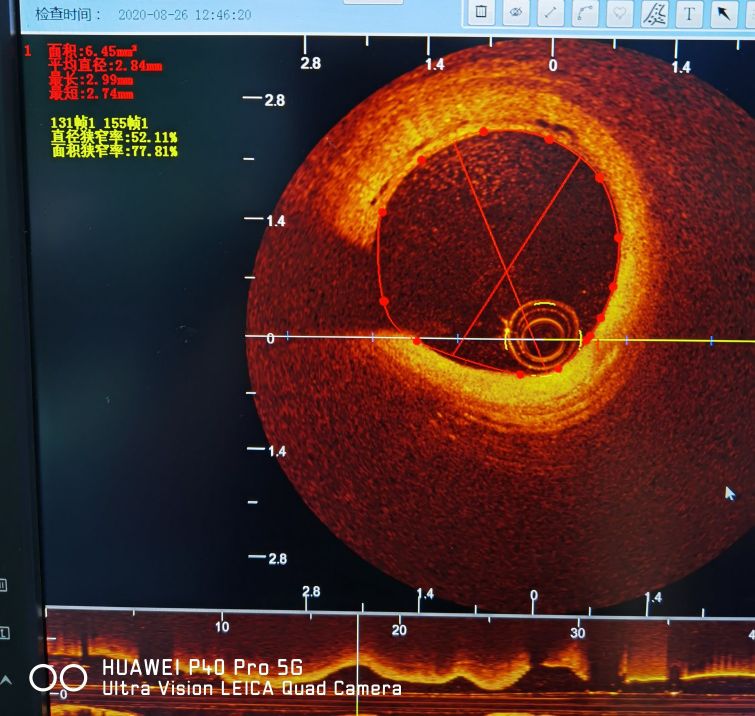Image resolution: width=755 pixels, height=716 pixels.
Task: Toggle the hide annotations eye icon
Action: click(516, 12)
